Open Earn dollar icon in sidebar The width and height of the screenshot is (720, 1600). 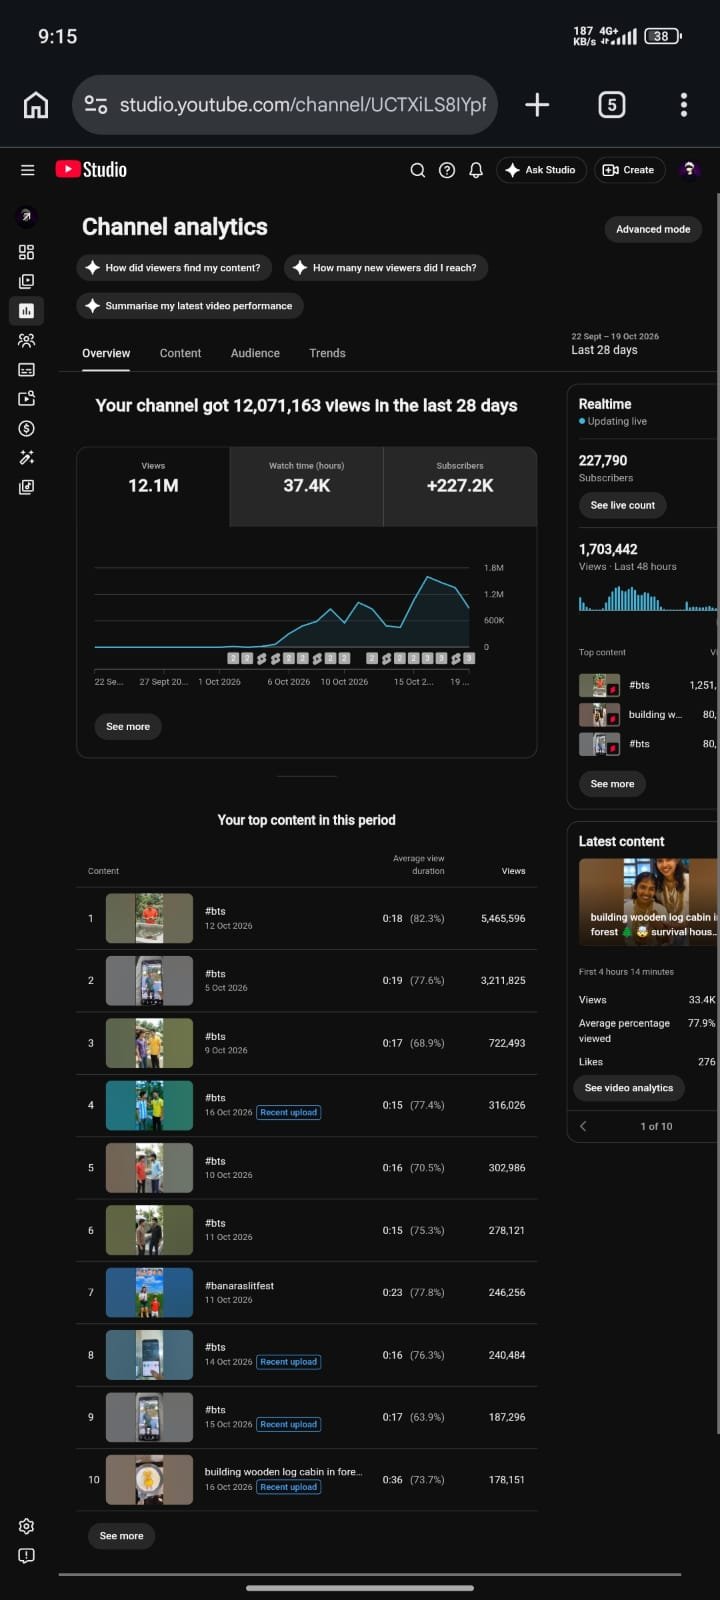point(27,428)
